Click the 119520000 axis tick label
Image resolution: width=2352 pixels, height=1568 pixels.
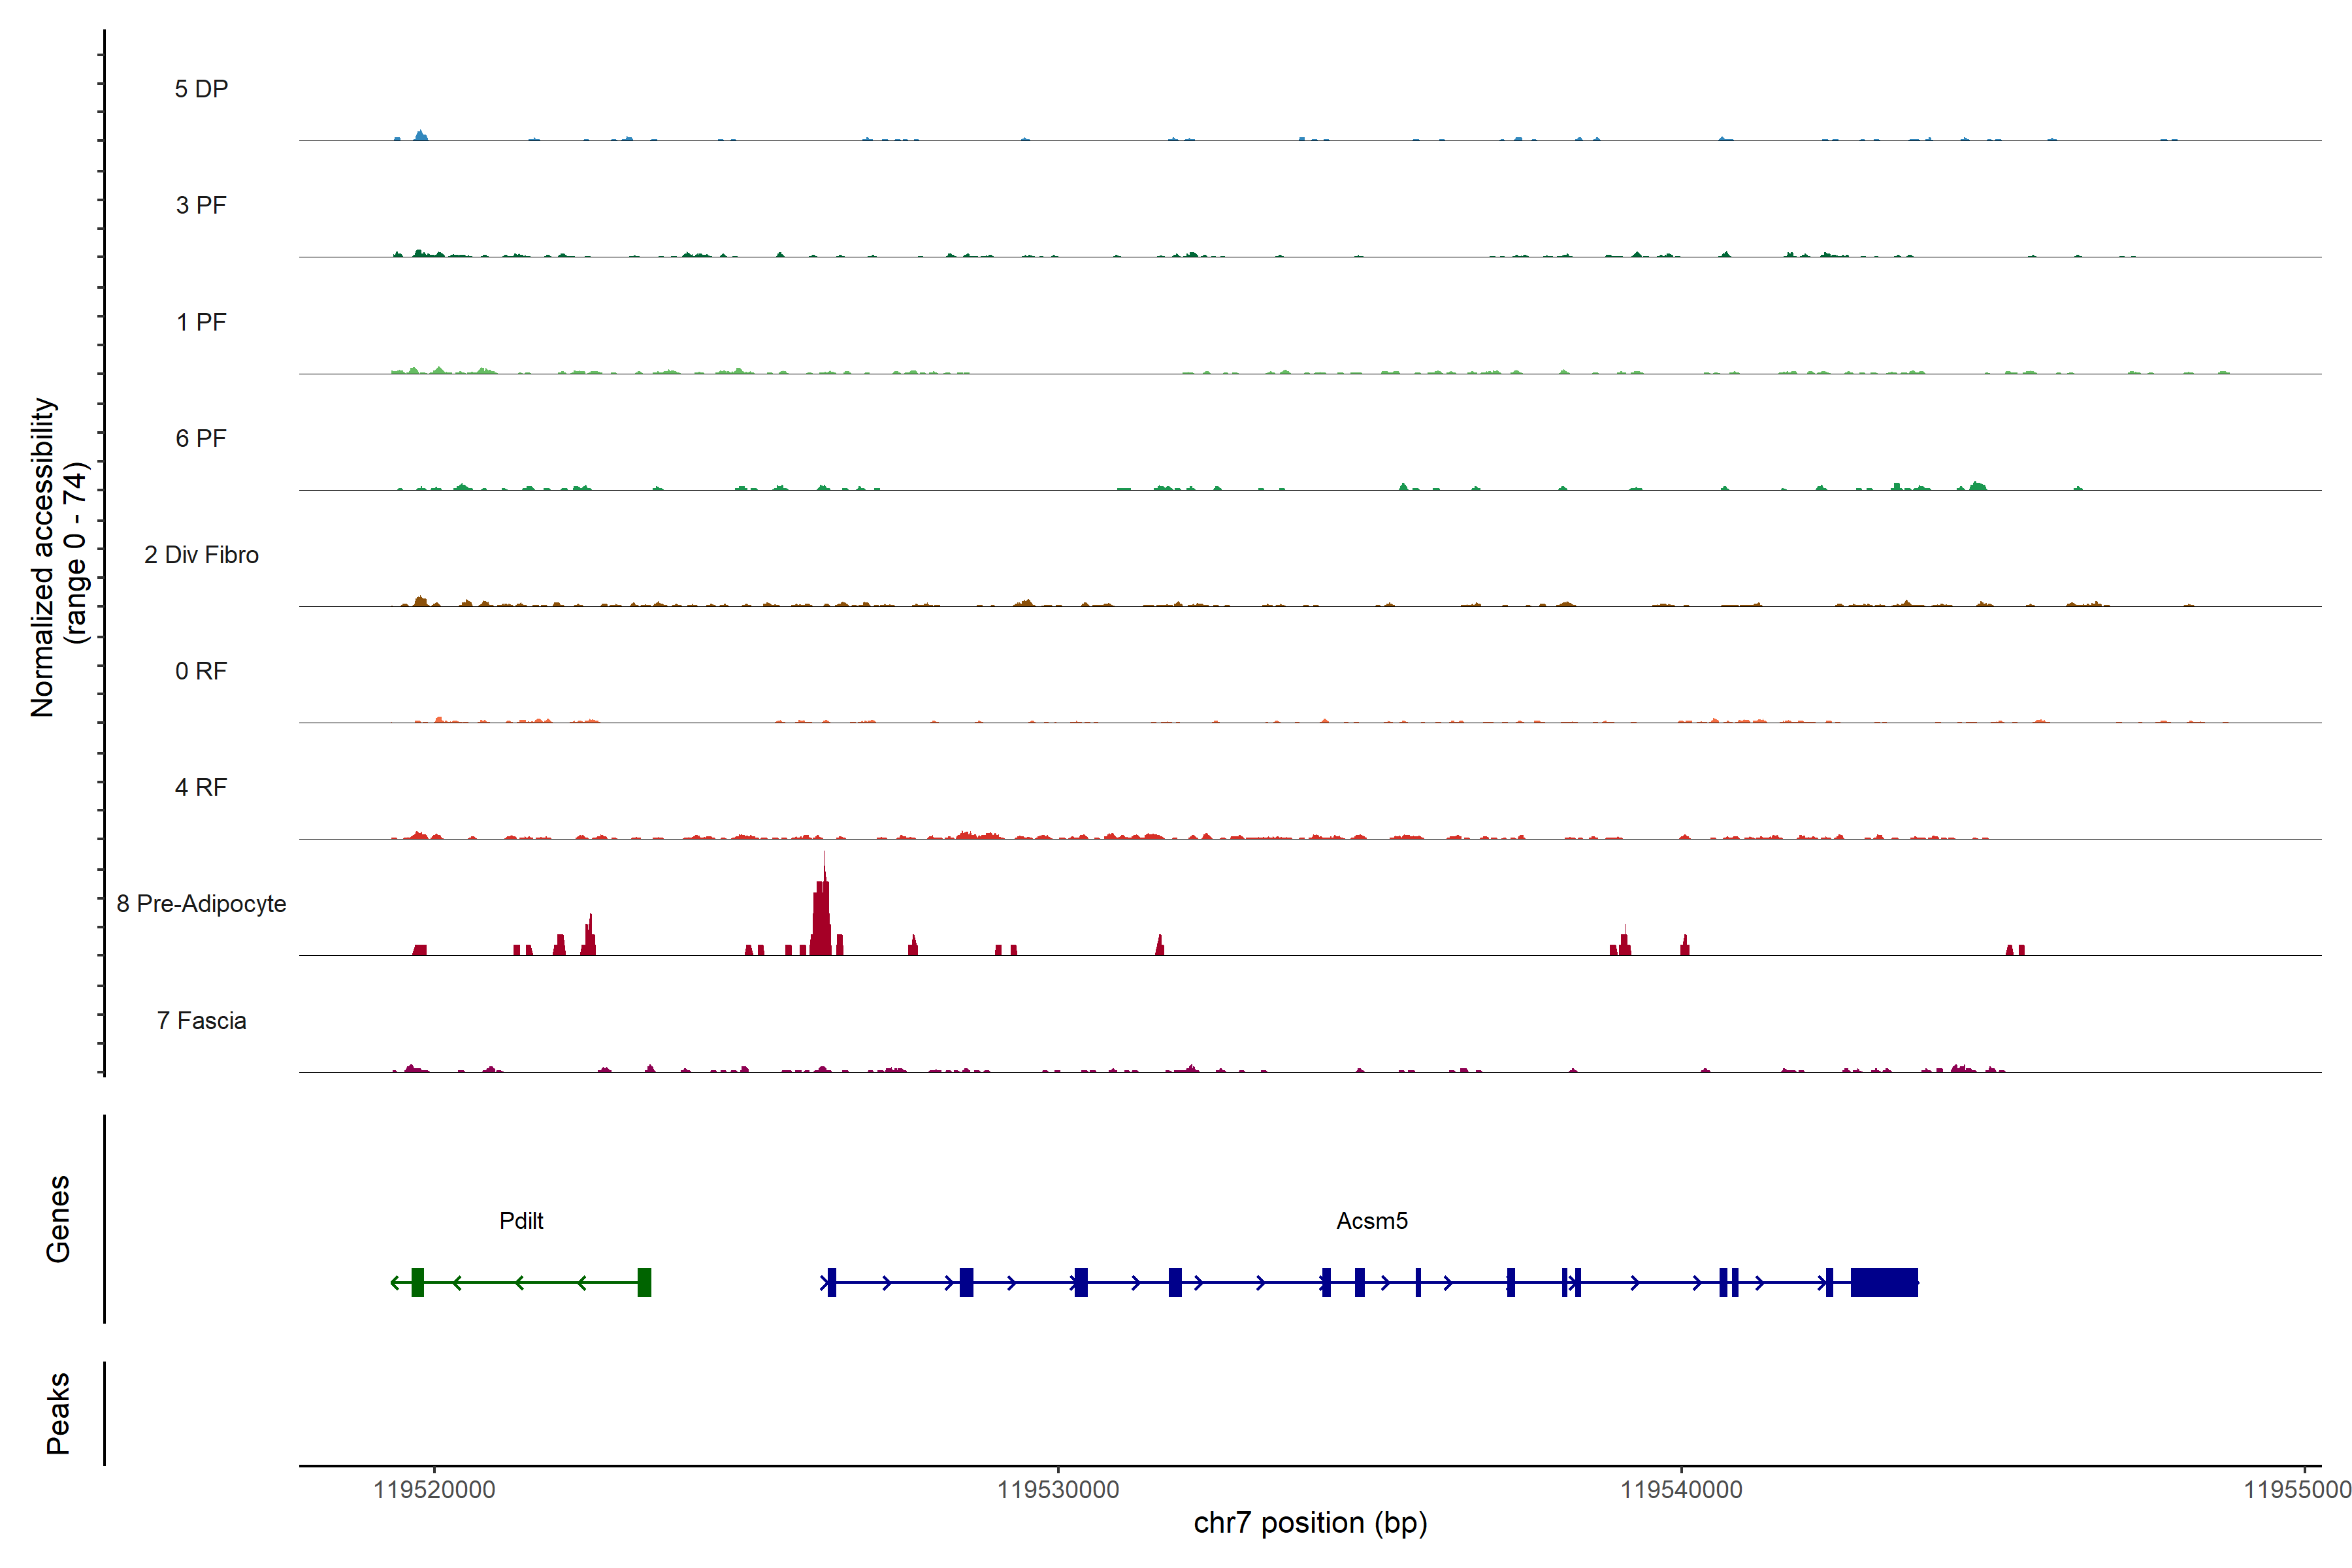click(434, 1490)
